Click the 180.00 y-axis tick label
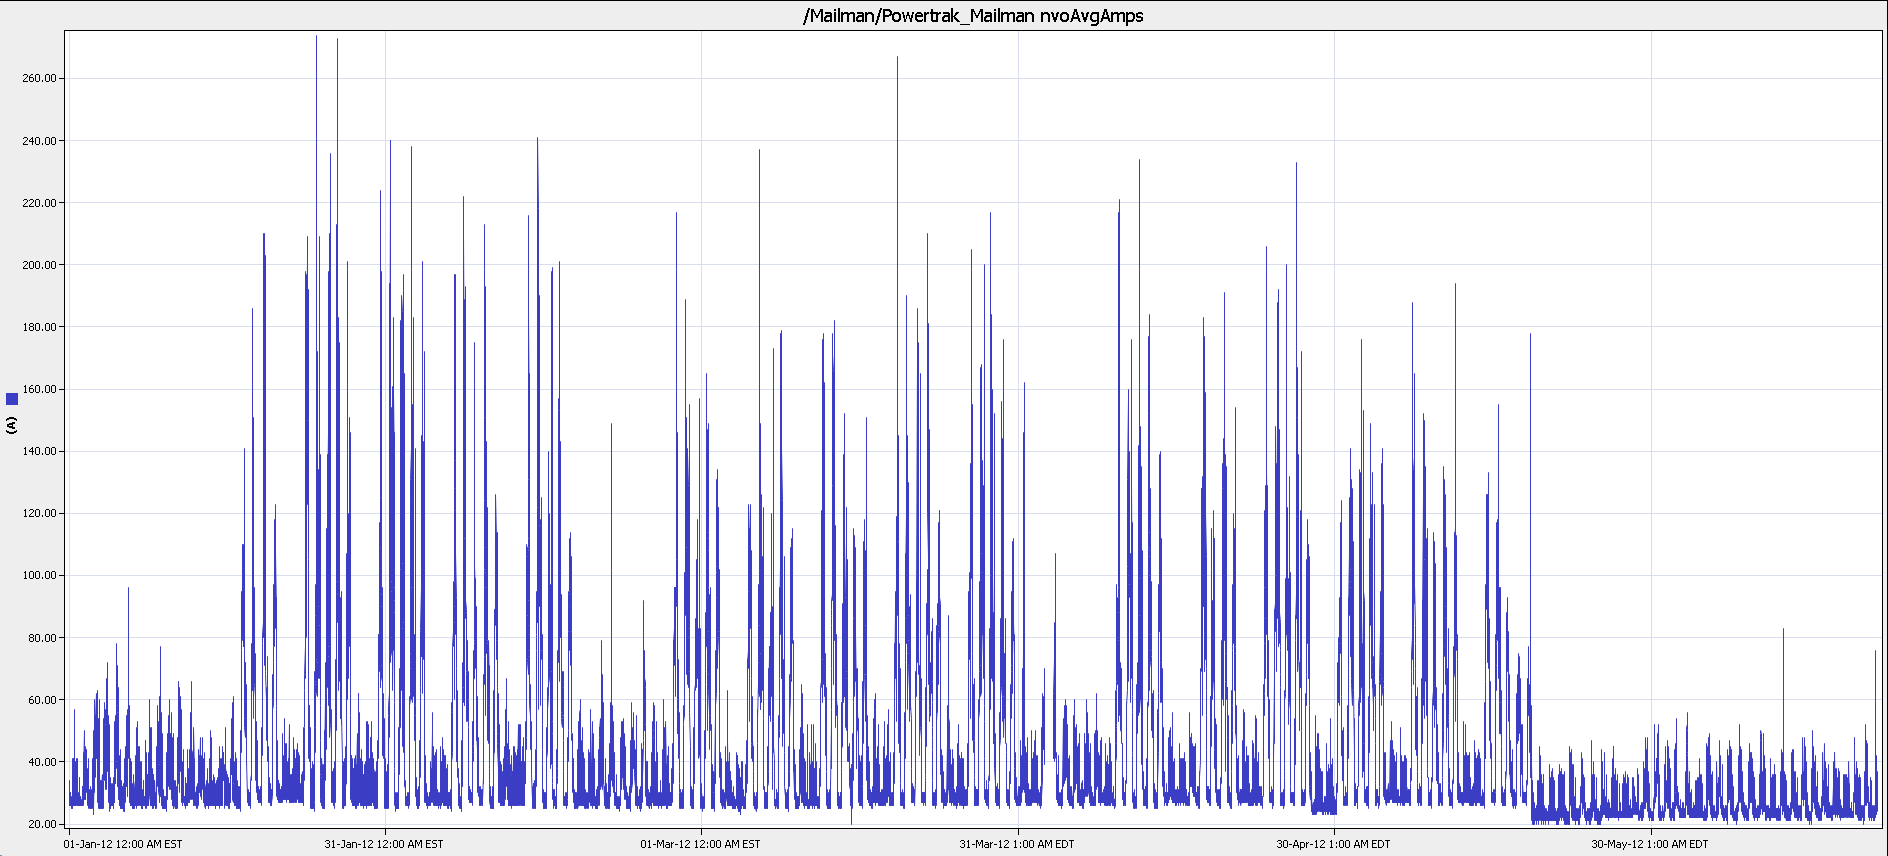This screenshot has width=1888, height=856. click(x=40, y=327)
